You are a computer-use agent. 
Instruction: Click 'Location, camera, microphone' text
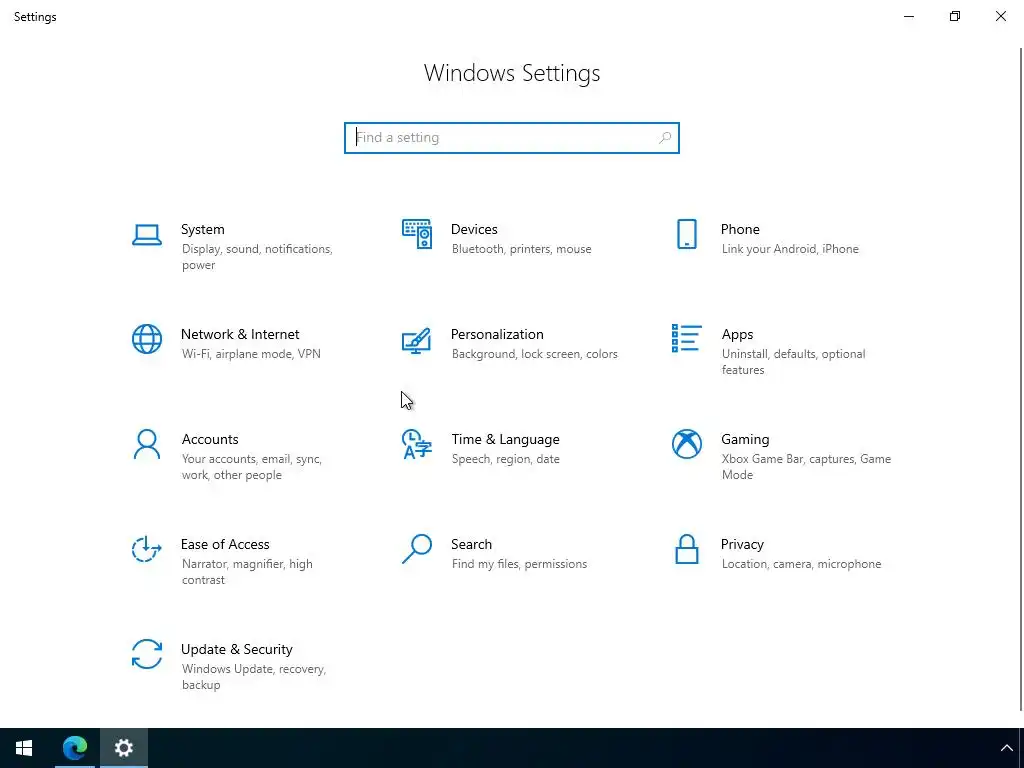[x=801, y=564]
